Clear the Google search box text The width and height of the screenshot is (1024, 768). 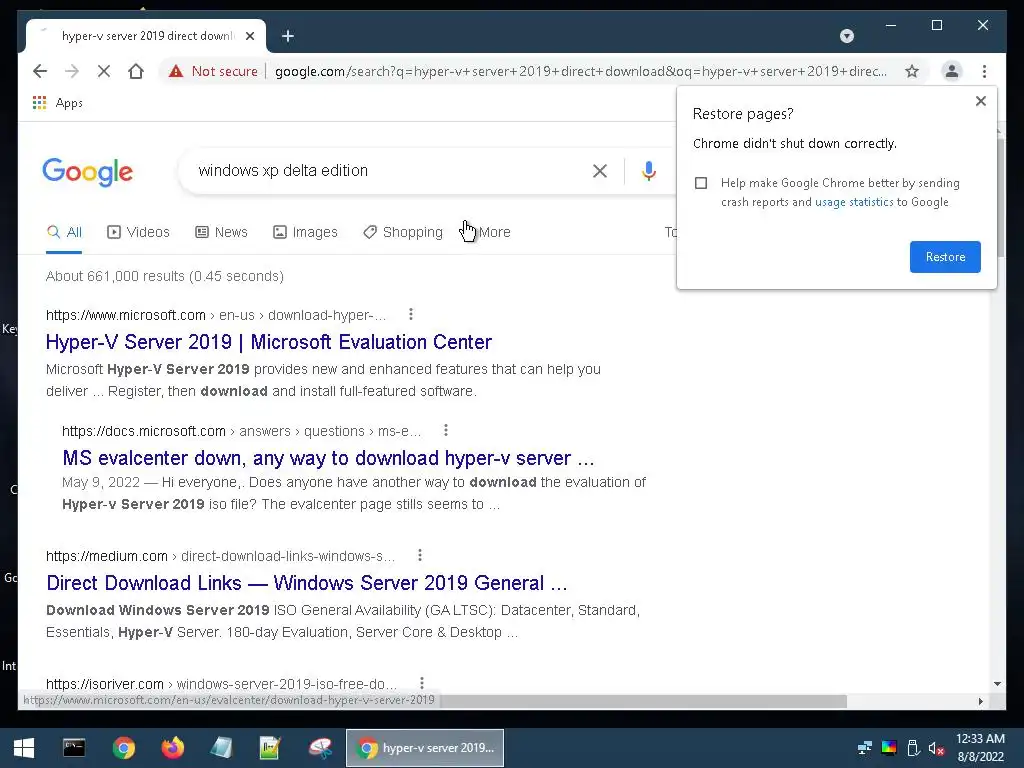pyautogui.click(x=600, y=171)
